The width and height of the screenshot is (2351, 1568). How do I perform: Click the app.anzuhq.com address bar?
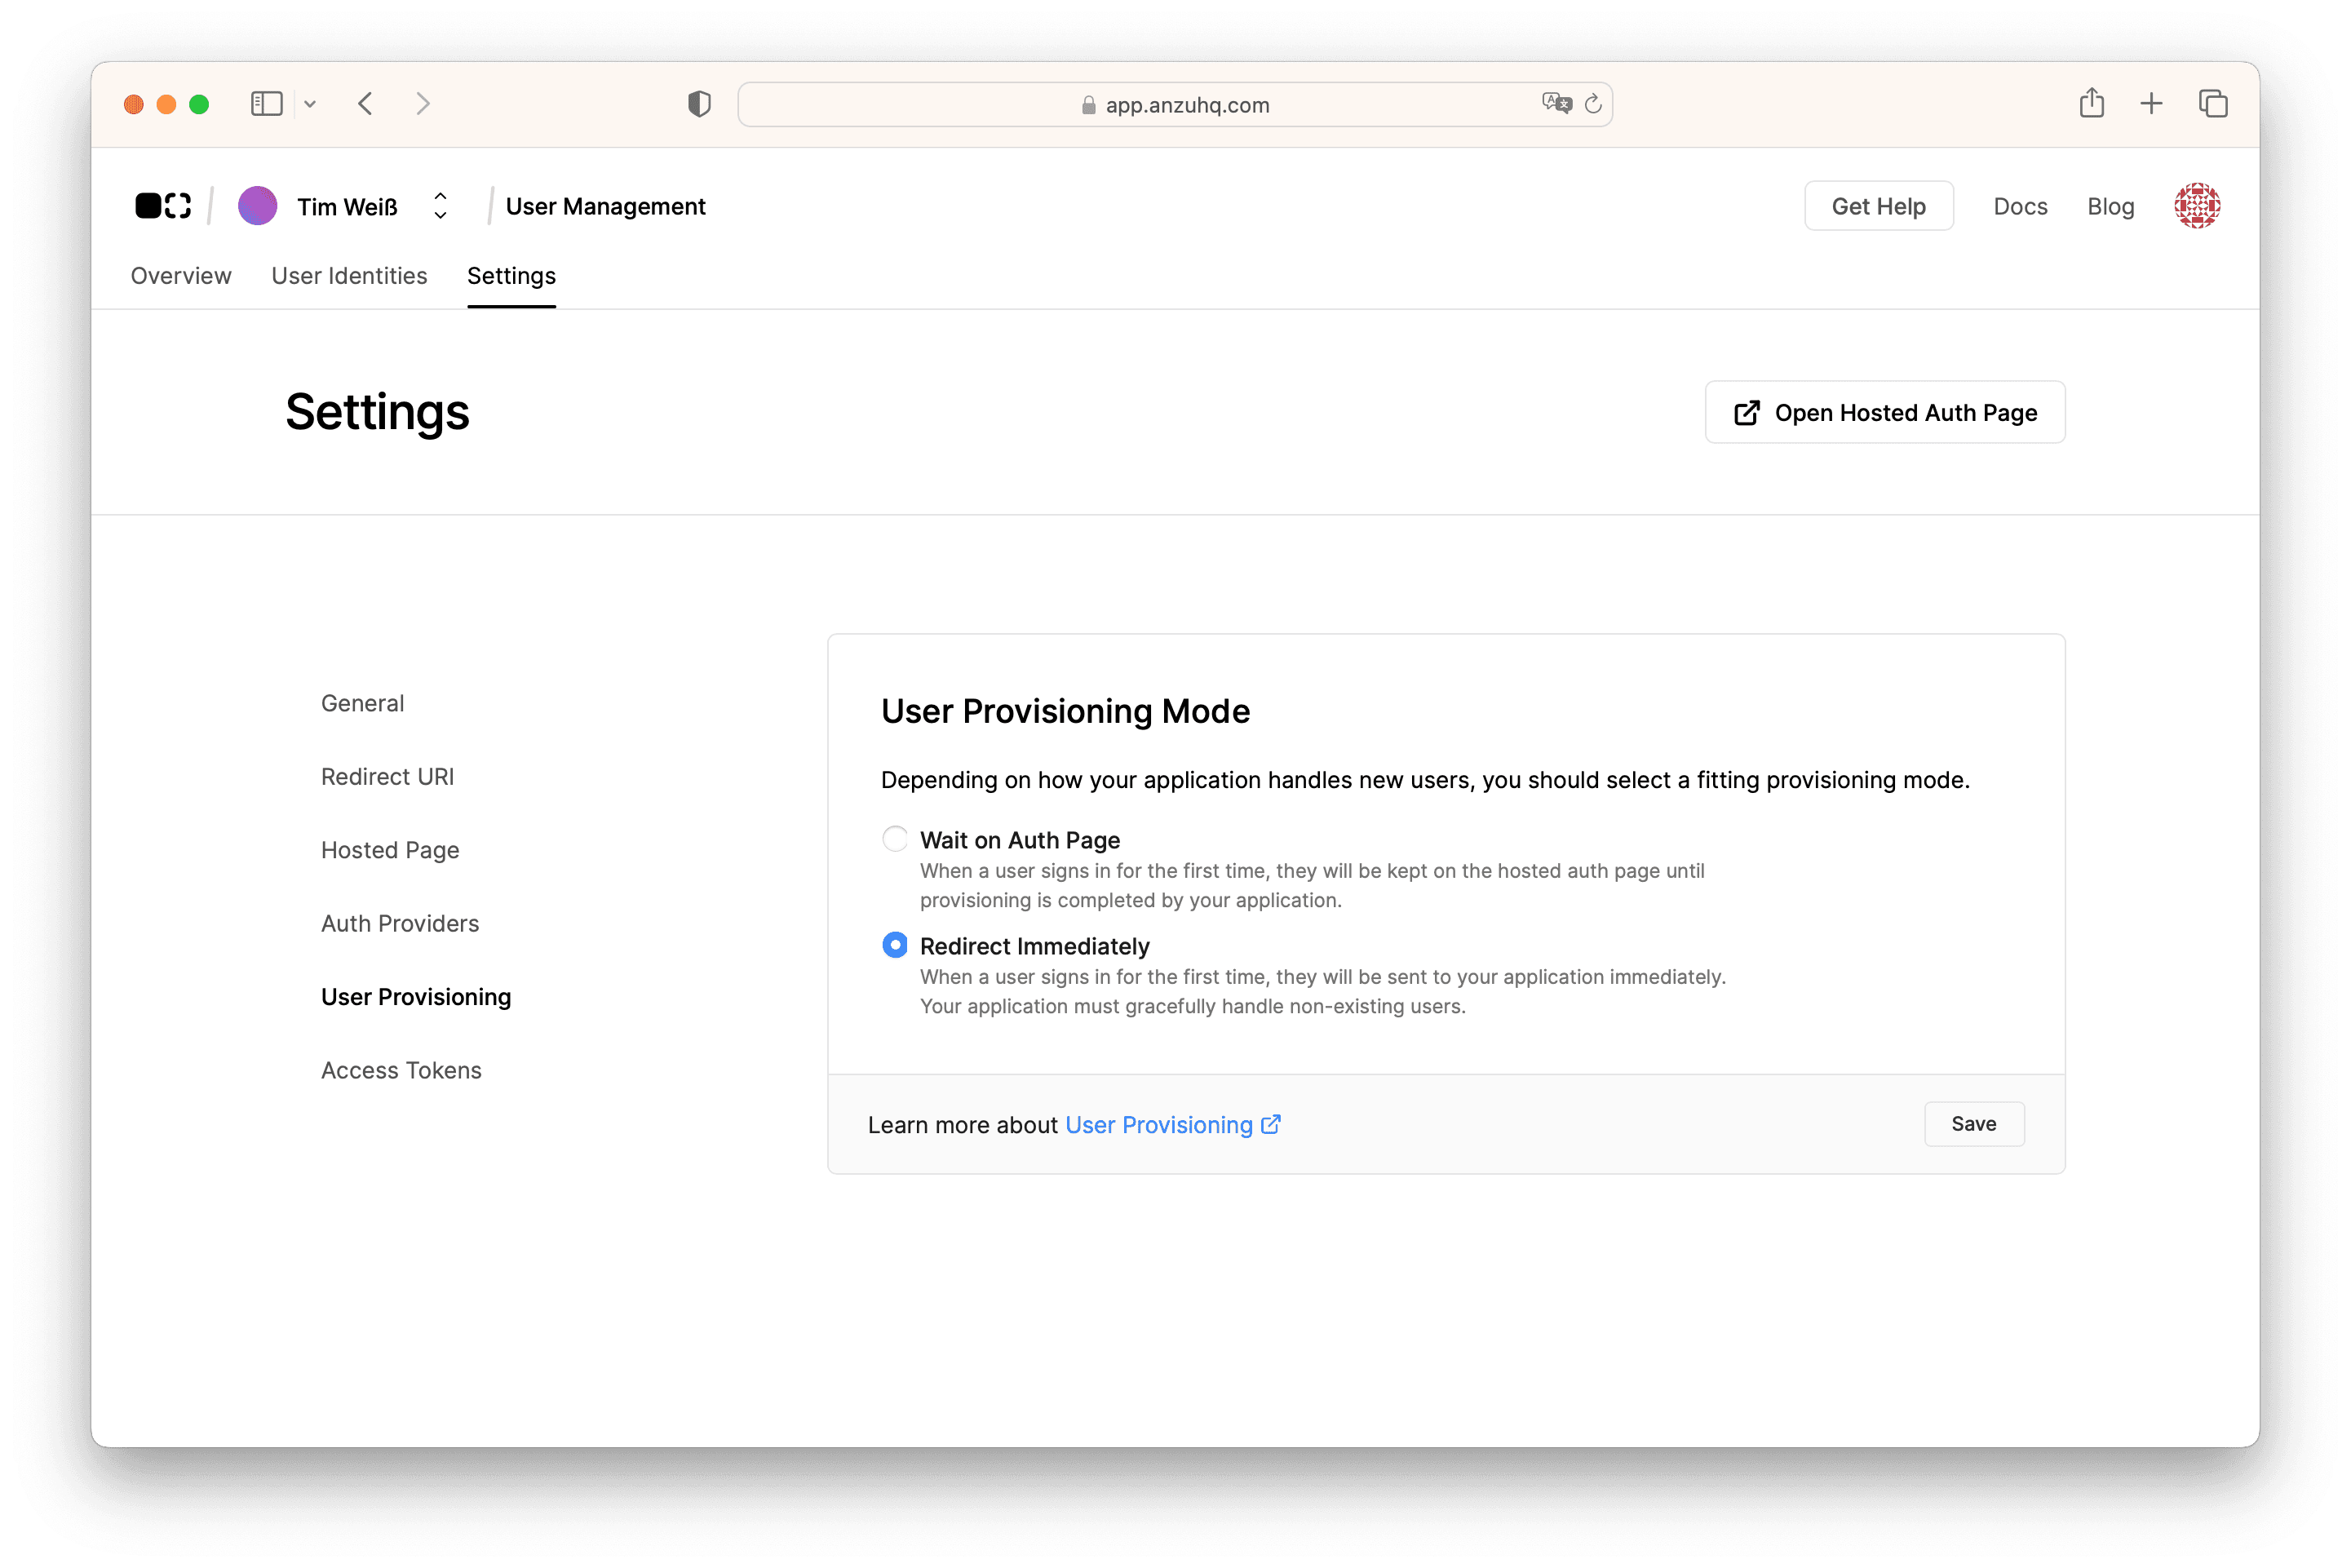(1174, 104)
